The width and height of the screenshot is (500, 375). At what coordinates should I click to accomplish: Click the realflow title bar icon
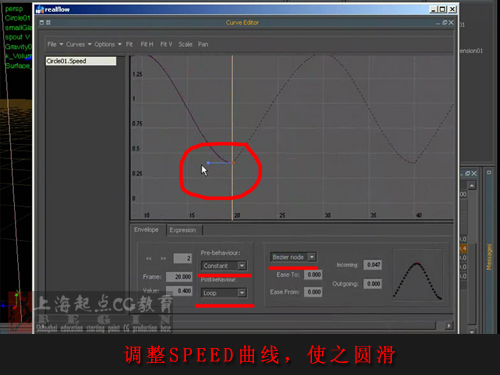pos(40,9)
